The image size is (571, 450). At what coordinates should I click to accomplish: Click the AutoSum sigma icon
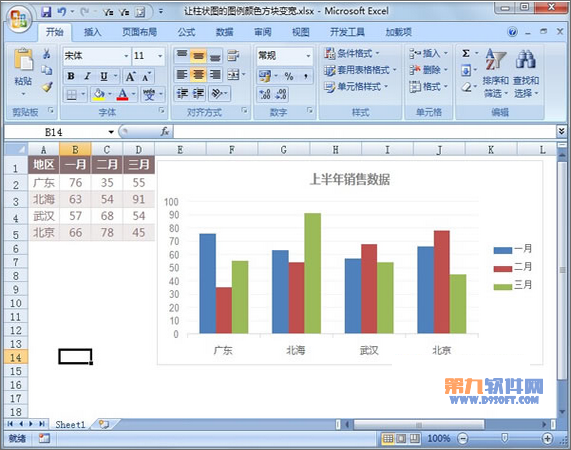[466, 54]
